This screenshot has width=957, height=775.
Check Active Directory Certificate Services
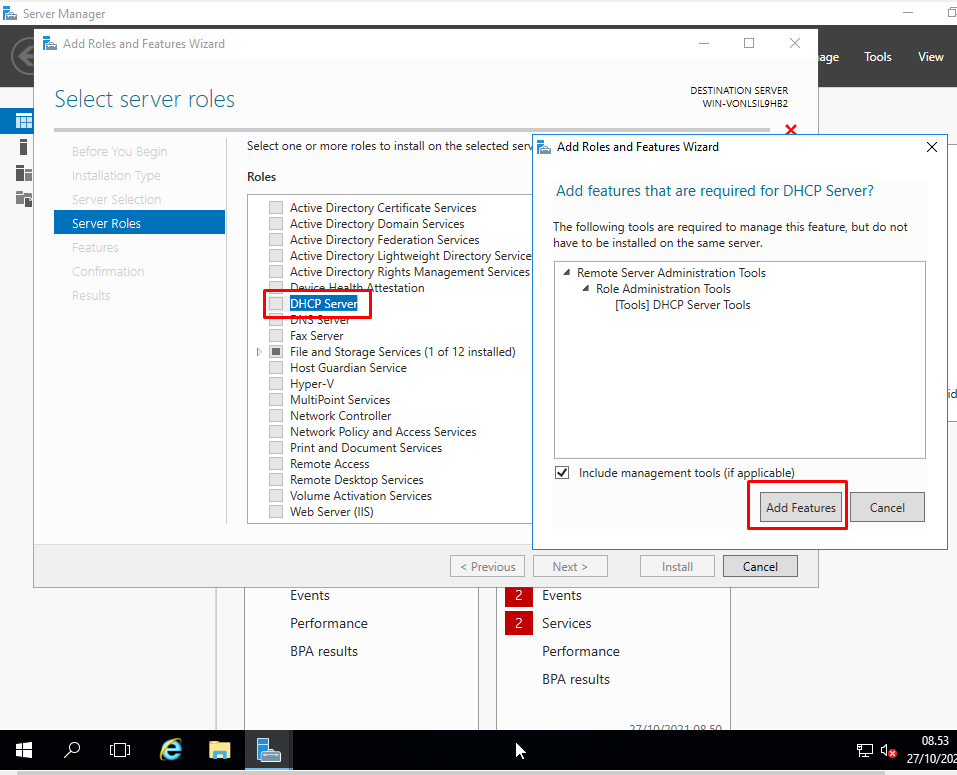(276, 207)
